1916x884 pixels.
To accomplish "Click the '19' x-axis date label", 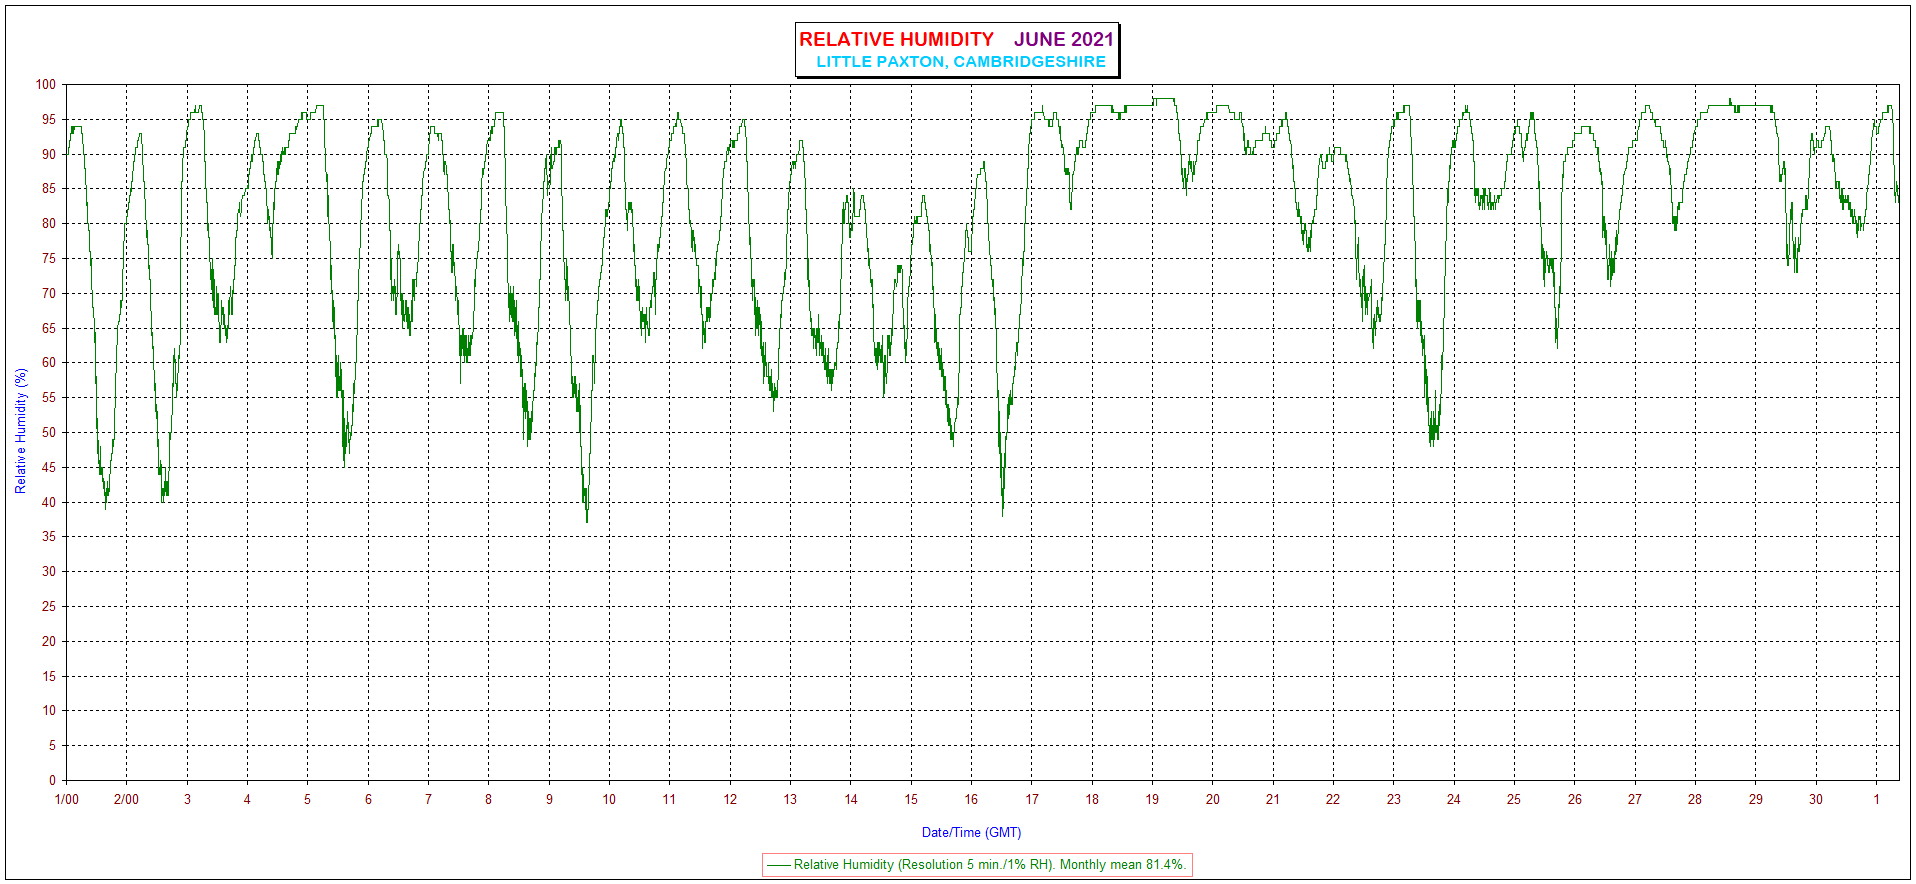I will (1152, 799).
